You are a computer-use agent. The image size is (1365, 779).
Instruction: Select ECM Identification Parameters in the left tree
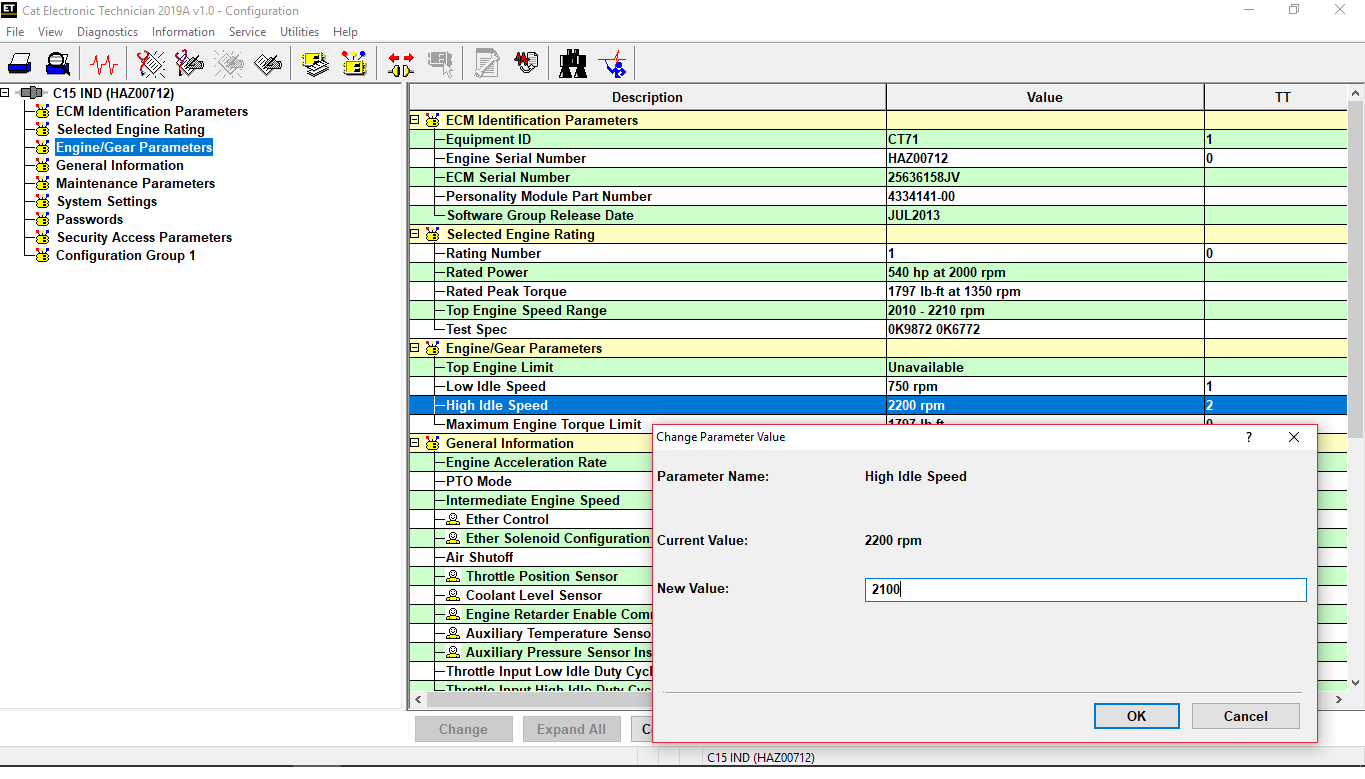(152, 112)
